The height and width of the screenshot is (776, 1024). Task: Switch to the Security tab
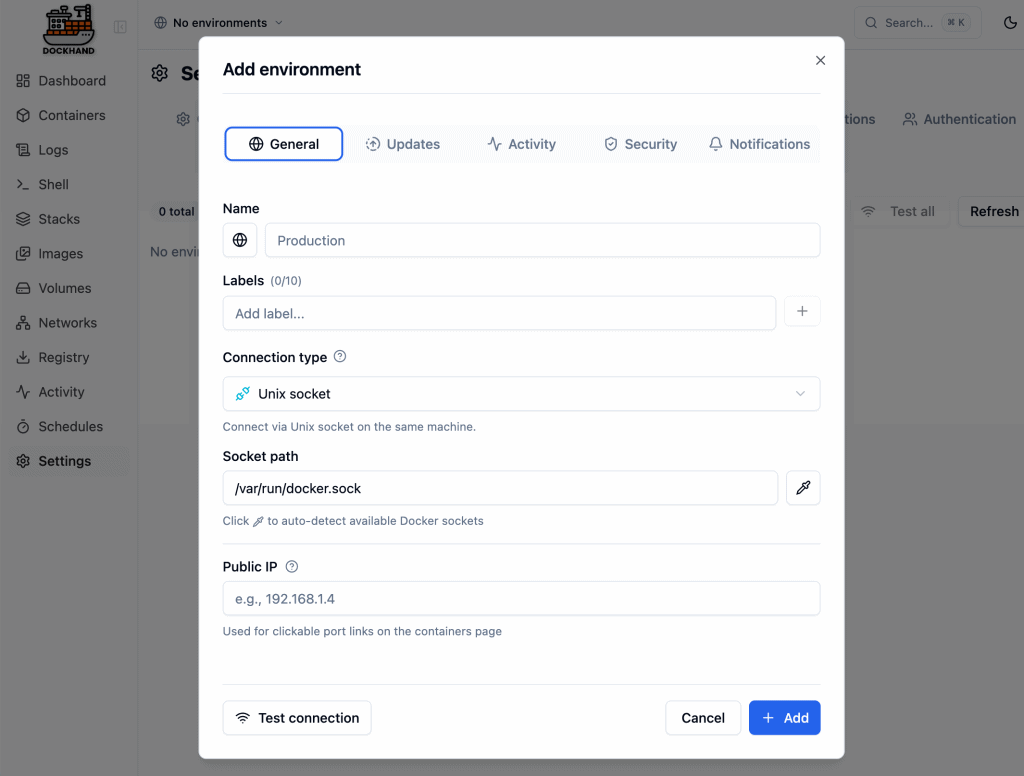(640, 144)
